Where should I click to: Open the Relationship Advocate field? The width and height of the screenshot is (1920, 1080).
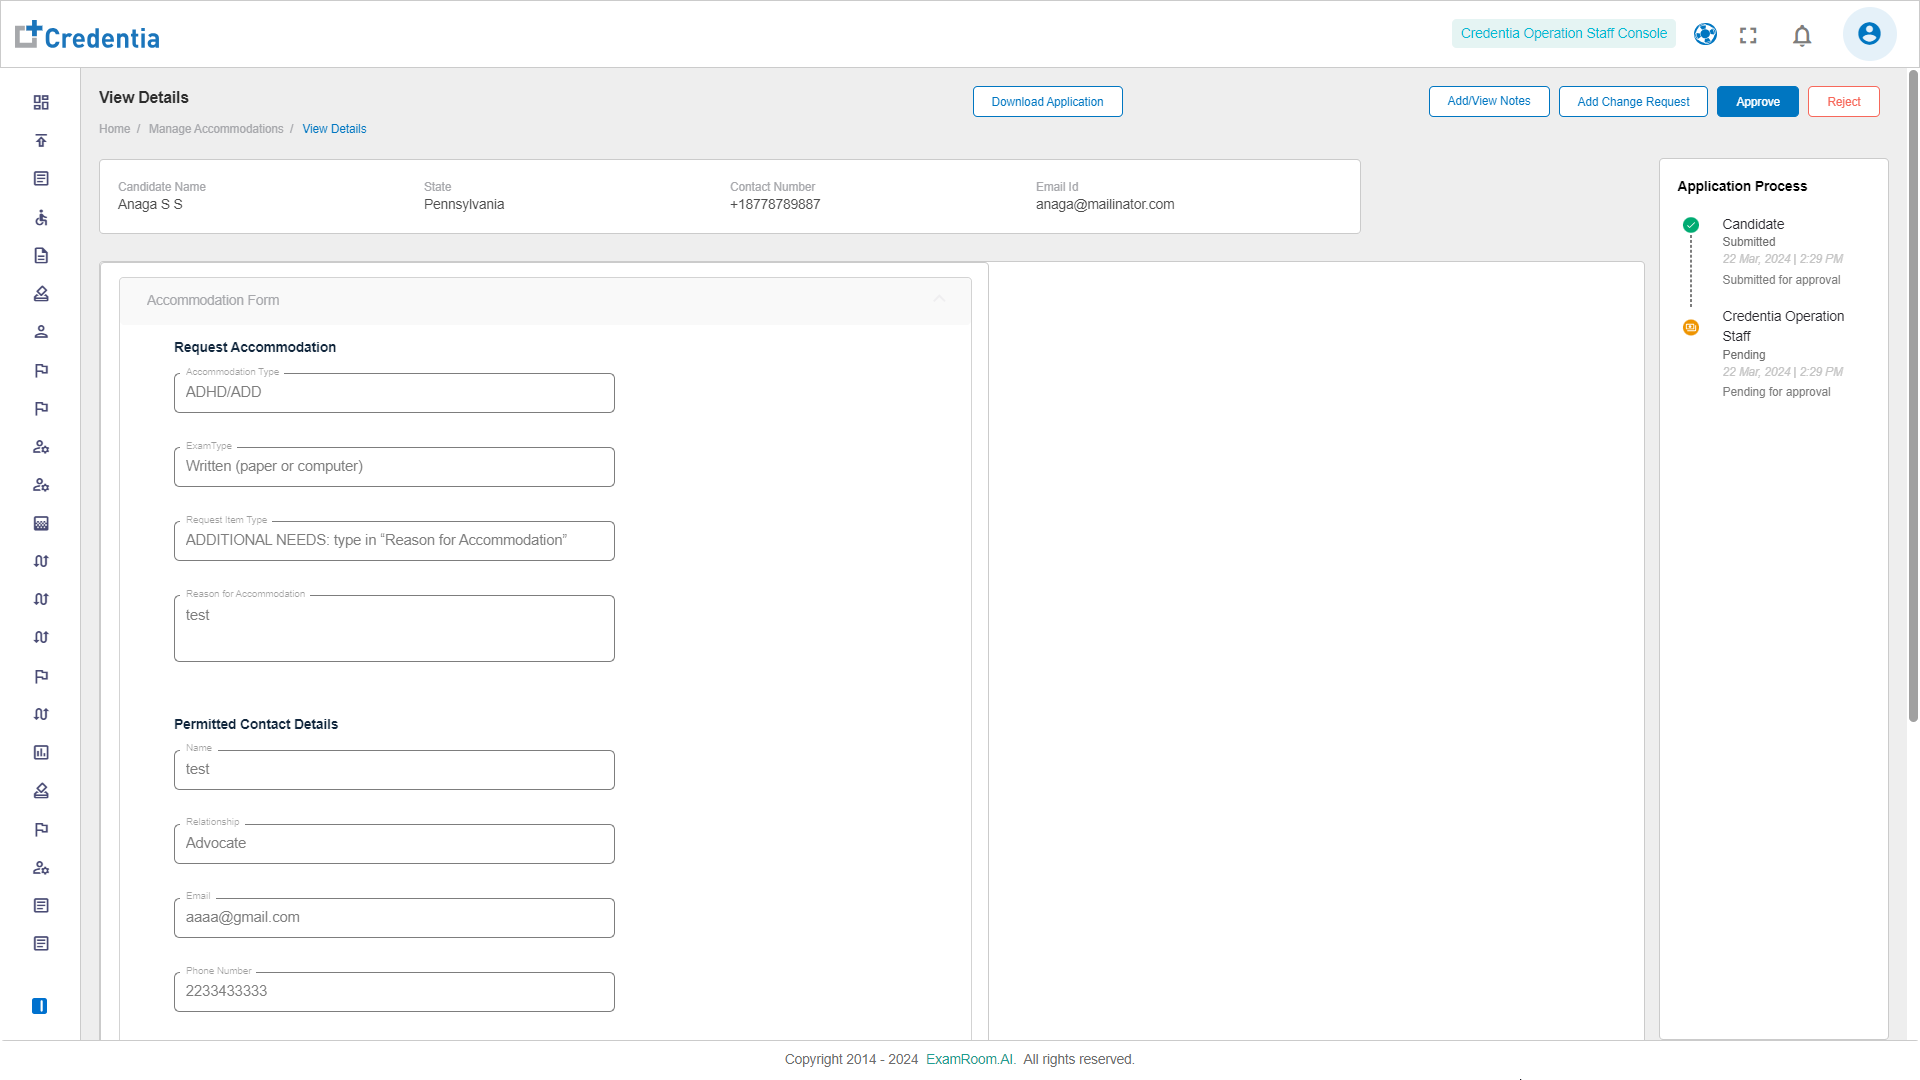(x=394, y=844)
